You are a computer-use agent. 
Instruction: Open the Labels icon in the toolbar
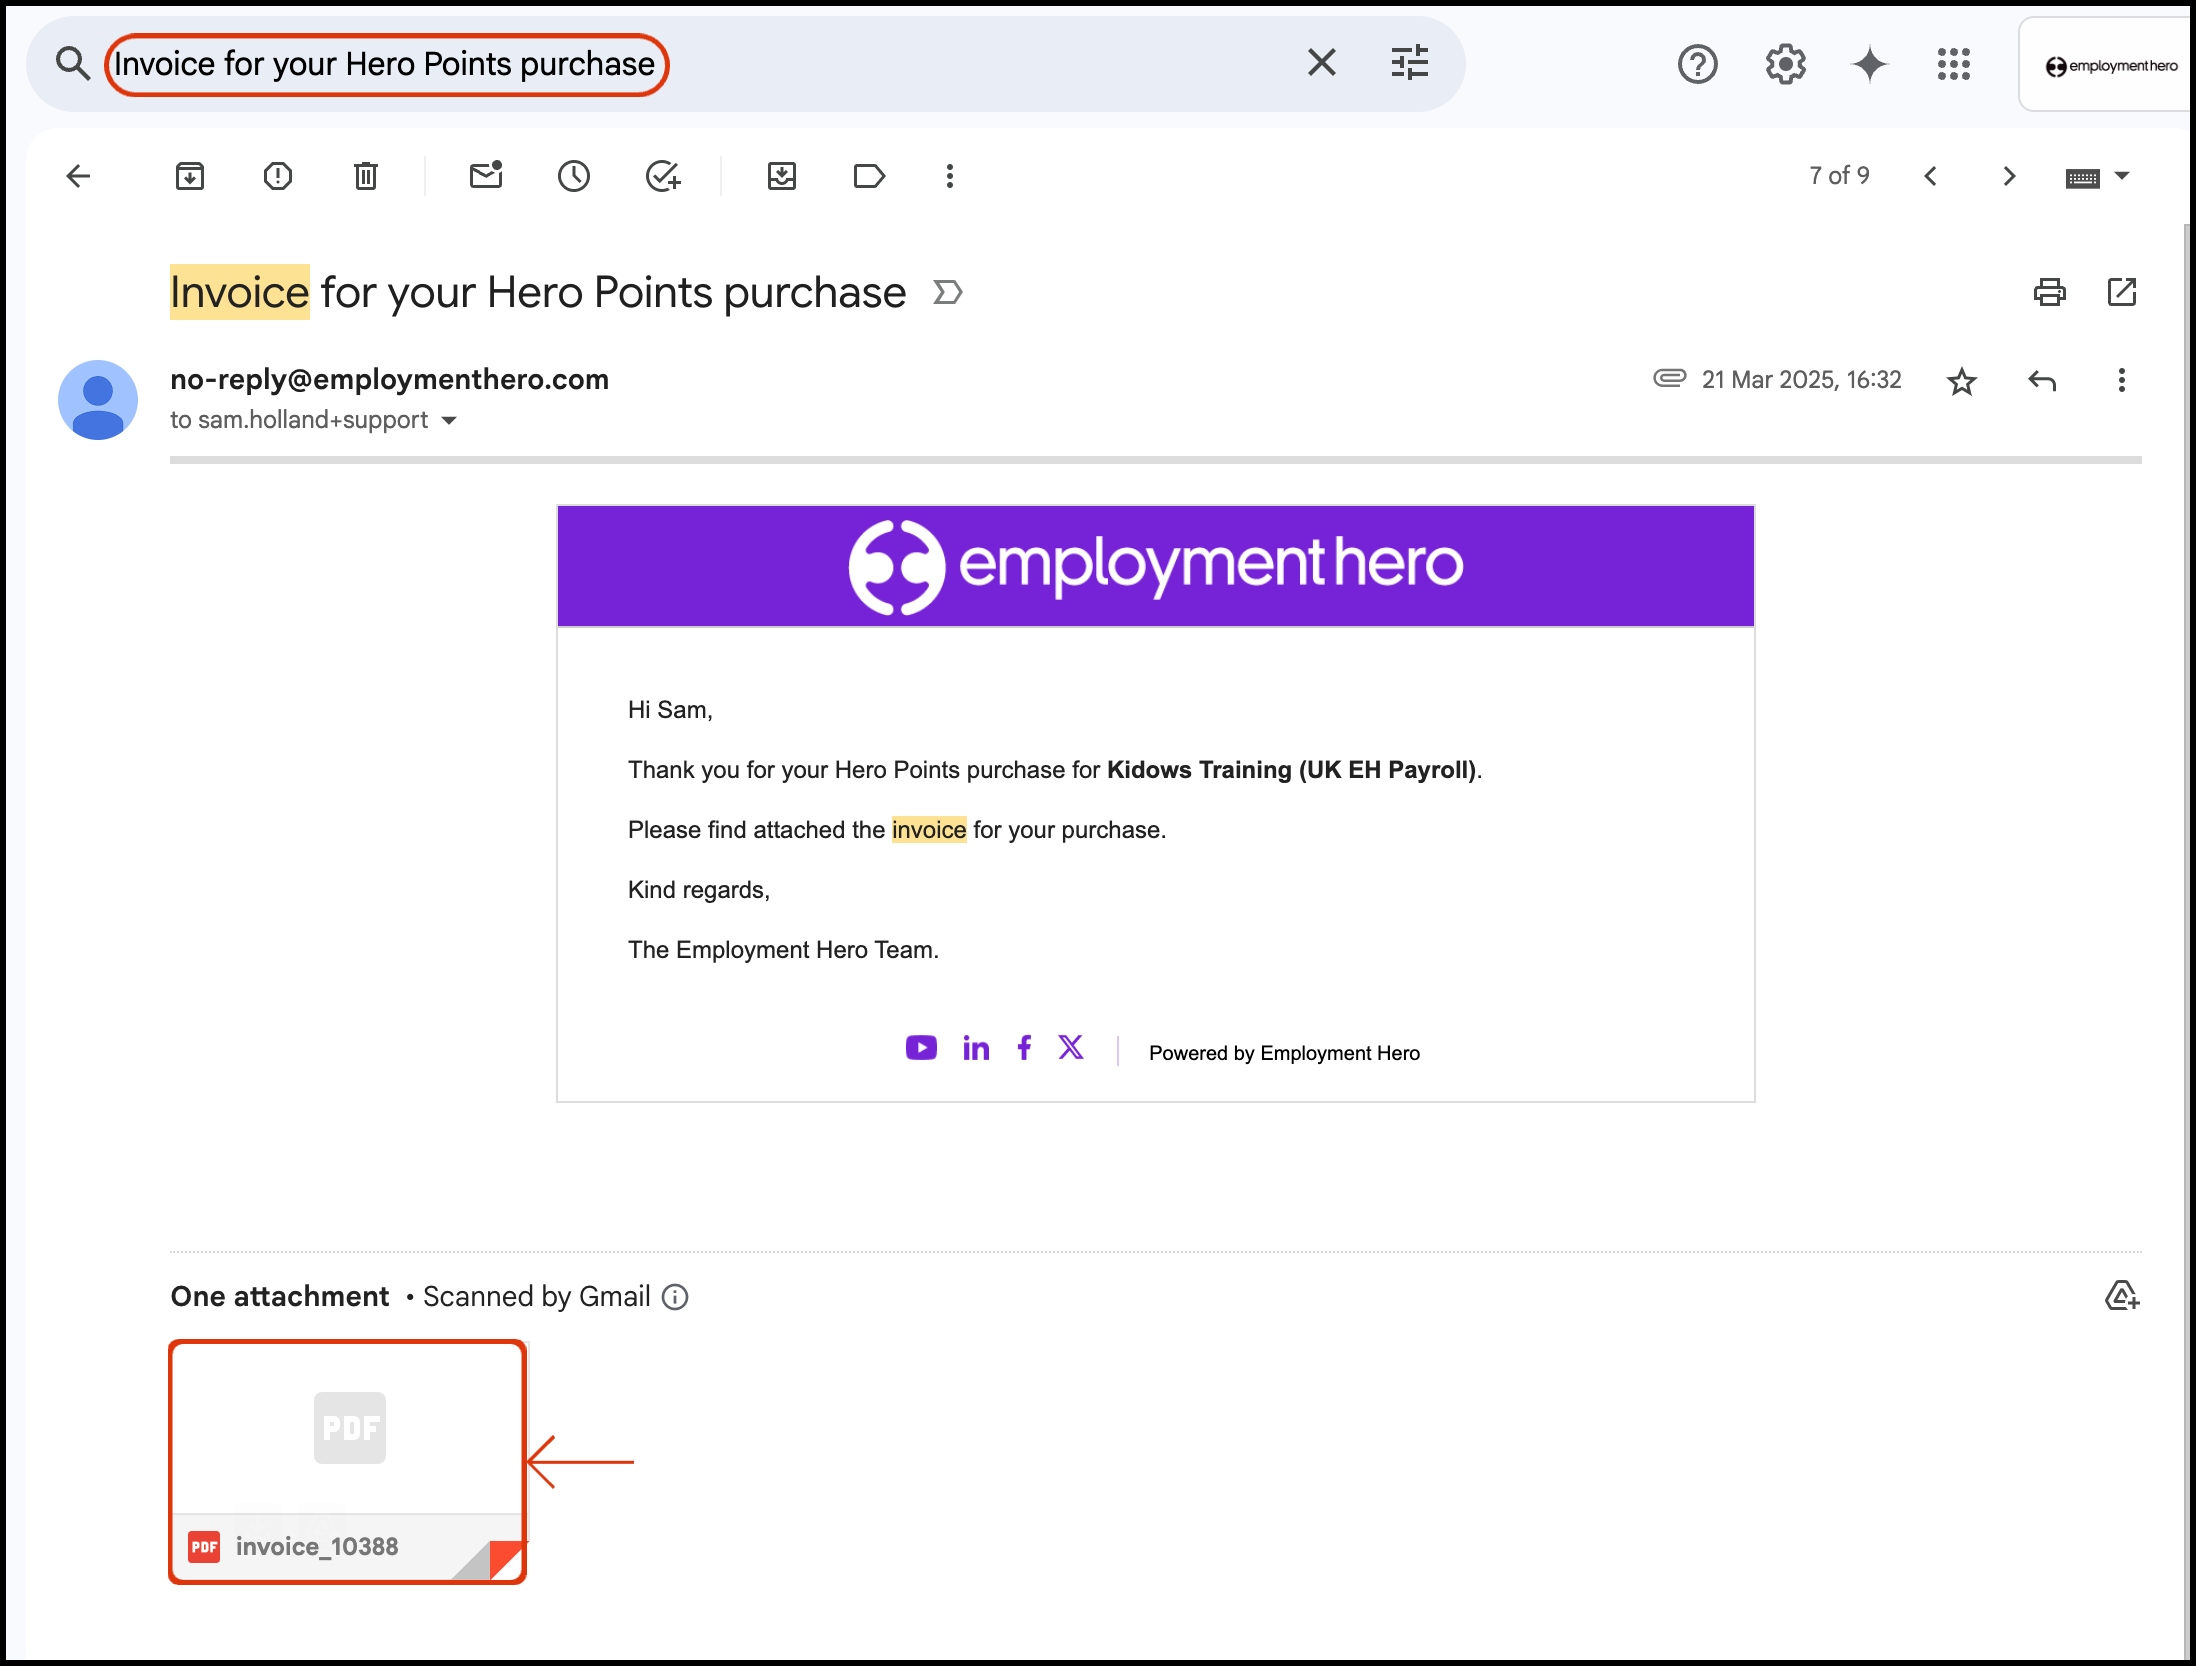[869, 177]
